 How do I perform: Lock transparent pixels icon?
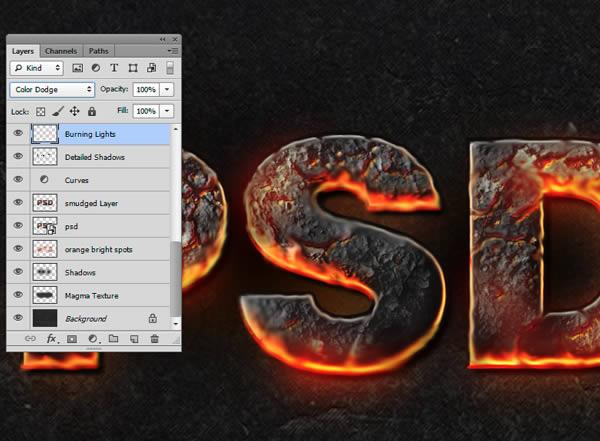pos(41,111)
